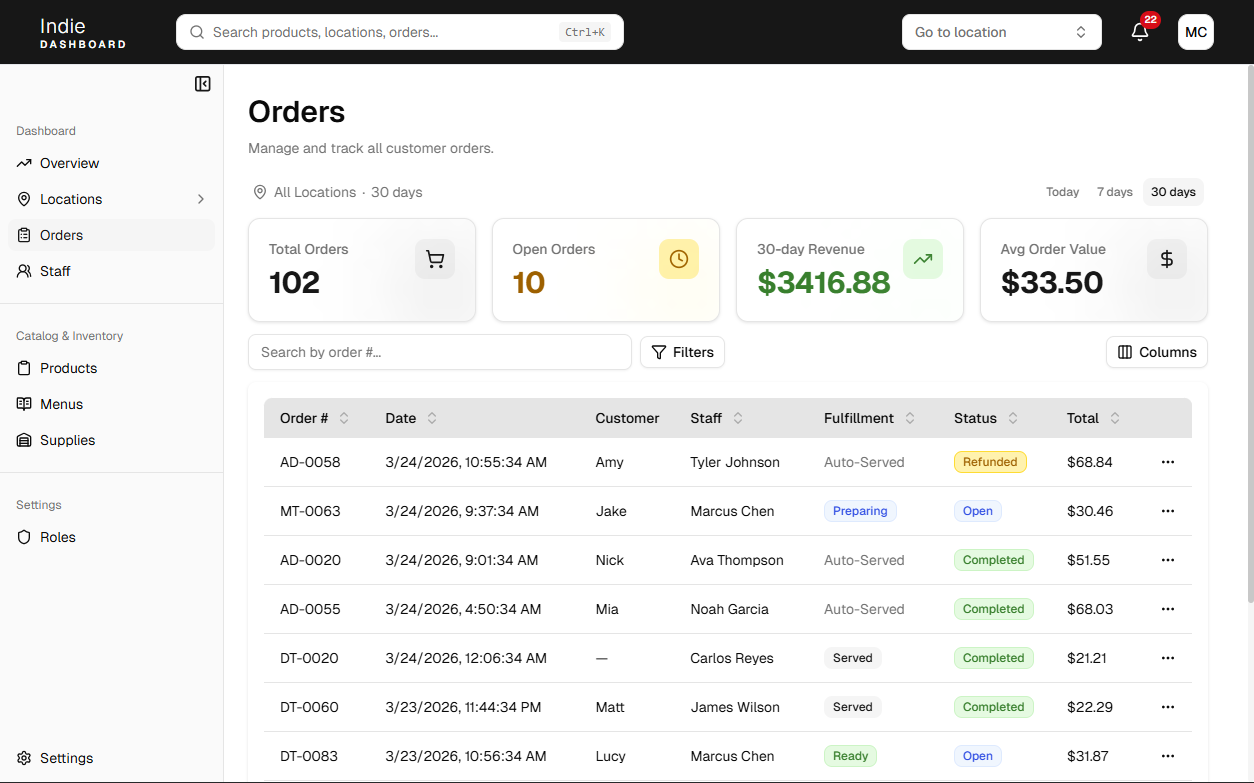Screen dimensions: 1254x783
Task: Click the dollar icon in Avg Order Value
Action: 1167,260
